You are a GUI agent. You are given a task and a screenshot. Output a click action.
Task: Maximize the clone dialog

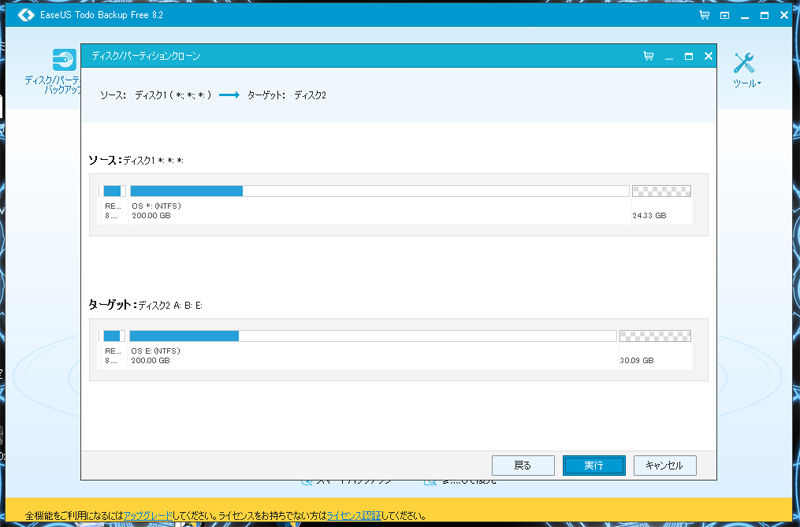click(x=689, y=56)
